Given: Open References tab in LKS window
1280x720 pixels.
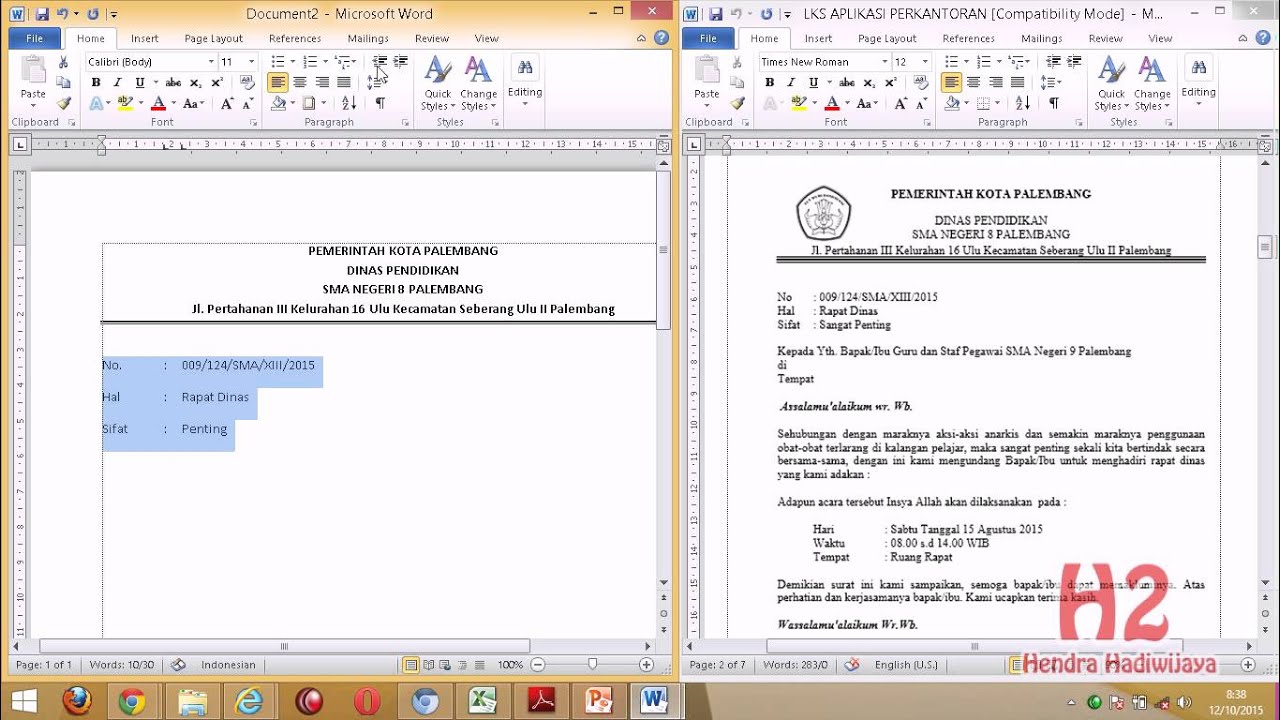Looking at the screenshot, I should 968,38.
